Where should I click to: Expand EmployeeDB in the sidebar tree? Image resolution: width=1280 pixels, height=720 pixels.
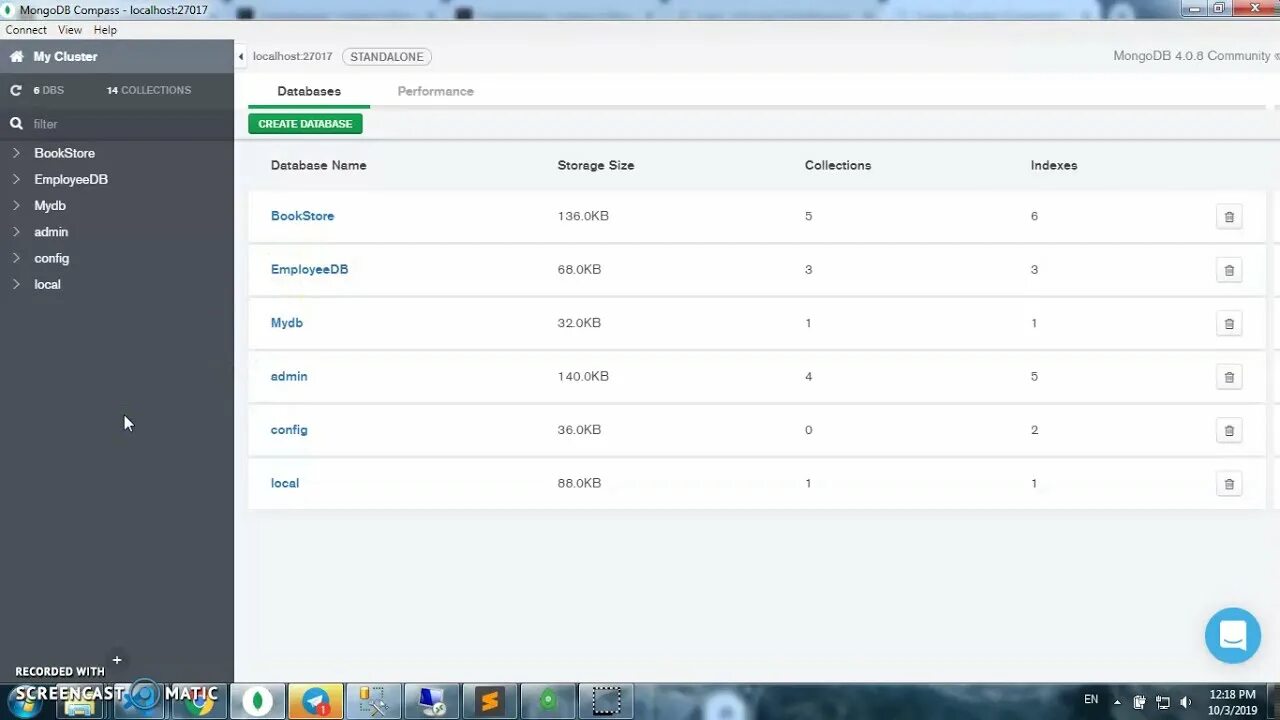[x=16, y=179]
